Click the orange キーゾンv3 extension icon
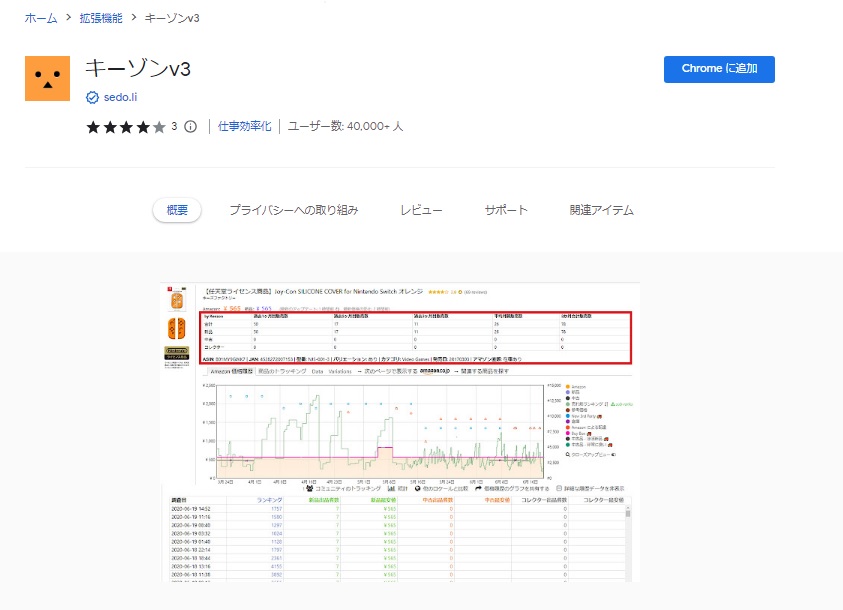 pyautogui.click(x=47, y=78)
